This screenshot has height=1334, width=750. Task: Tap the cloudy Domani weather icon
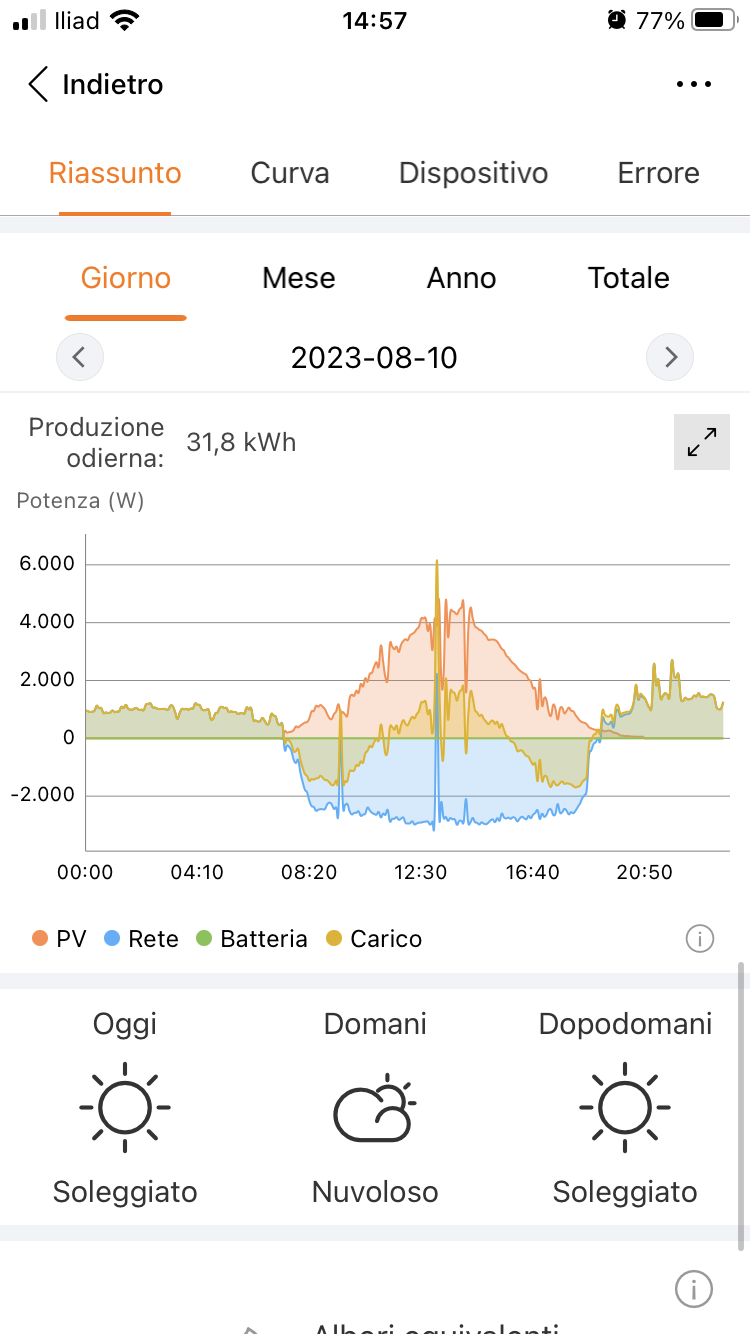click(375, 1107)
